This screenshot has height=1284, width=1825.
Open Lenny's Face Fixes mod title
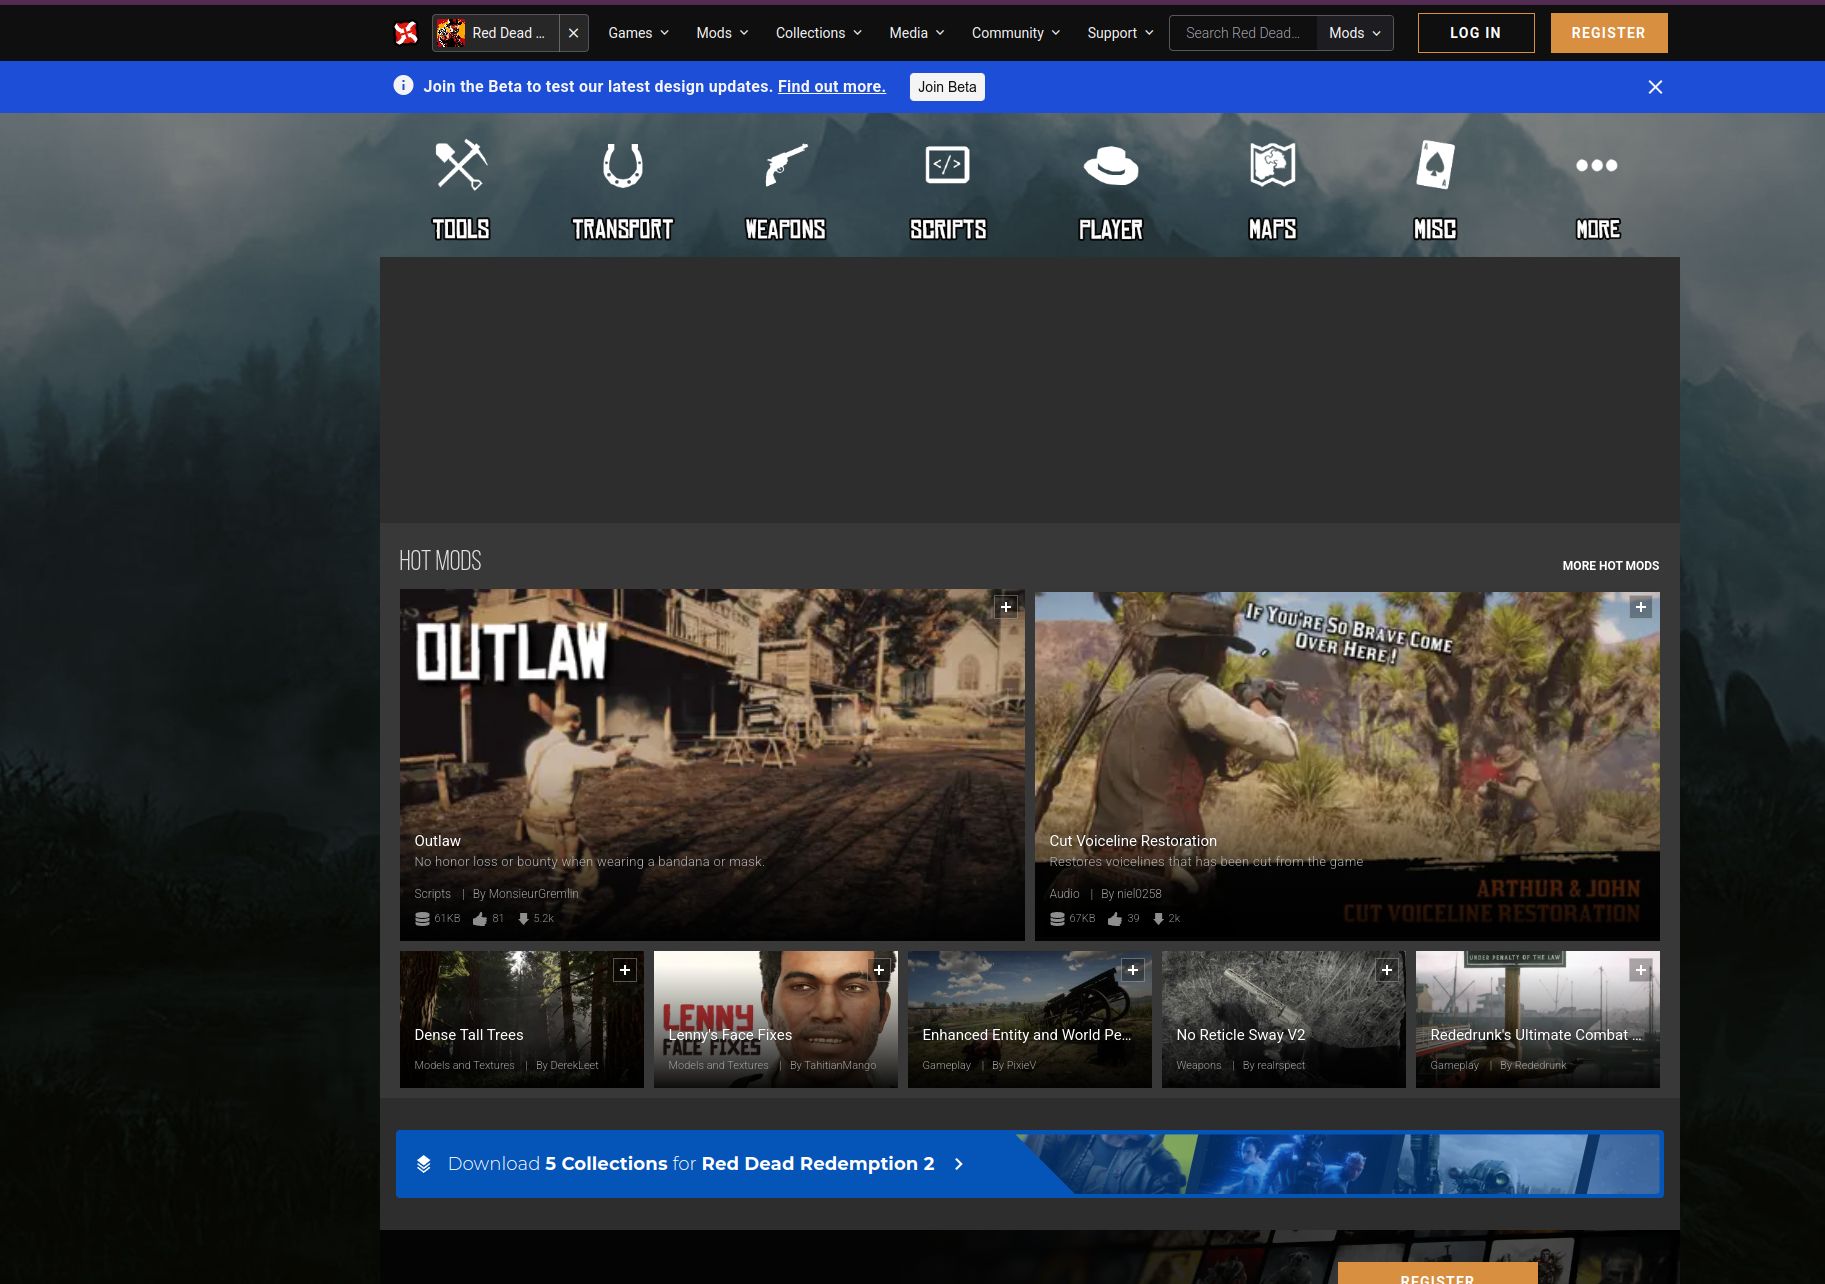click(730, 1035)
